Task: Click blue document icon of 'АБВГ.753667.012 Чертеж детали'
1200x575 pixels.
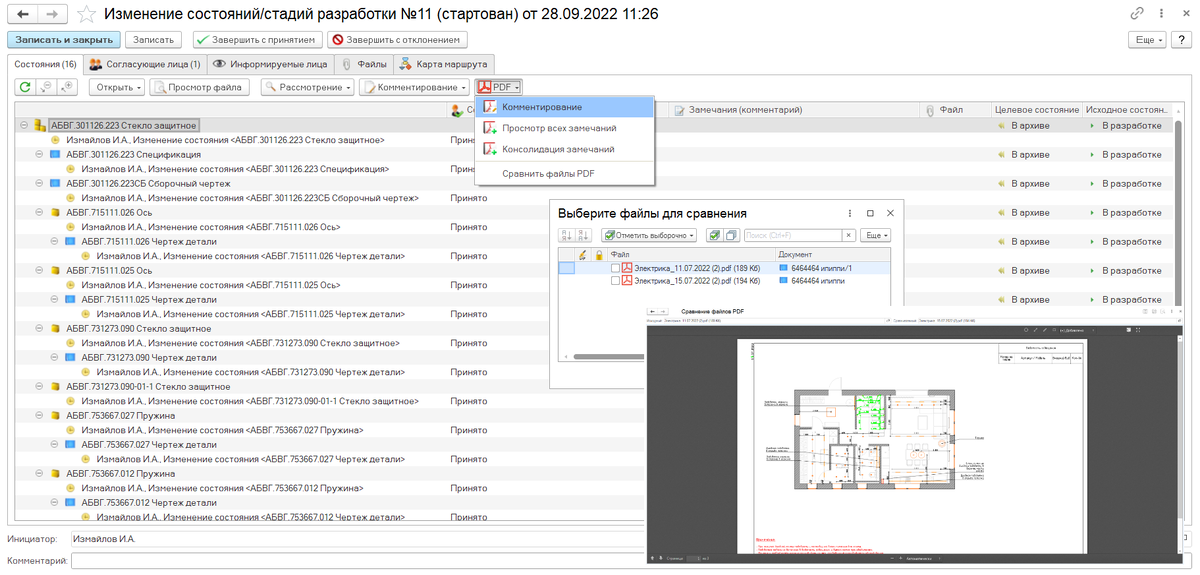Action: (x=69, y=502)
